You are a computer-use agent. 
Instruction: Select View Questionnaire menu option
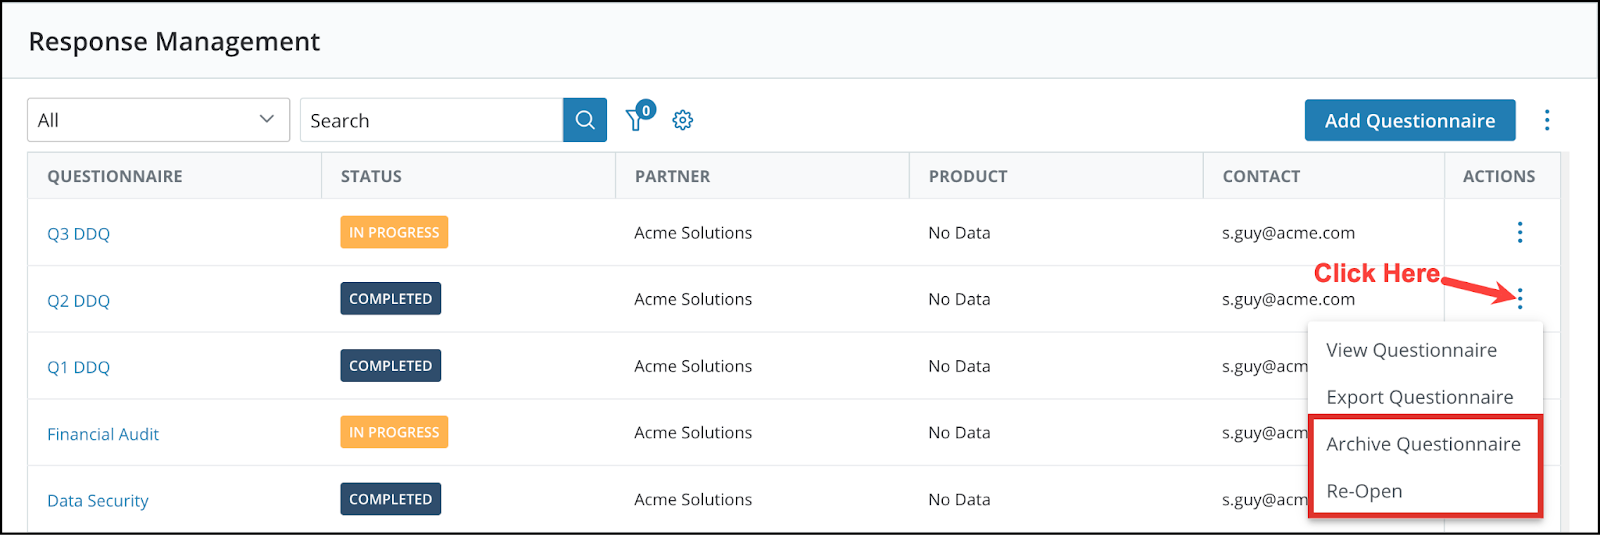[x=1411, y=350]
